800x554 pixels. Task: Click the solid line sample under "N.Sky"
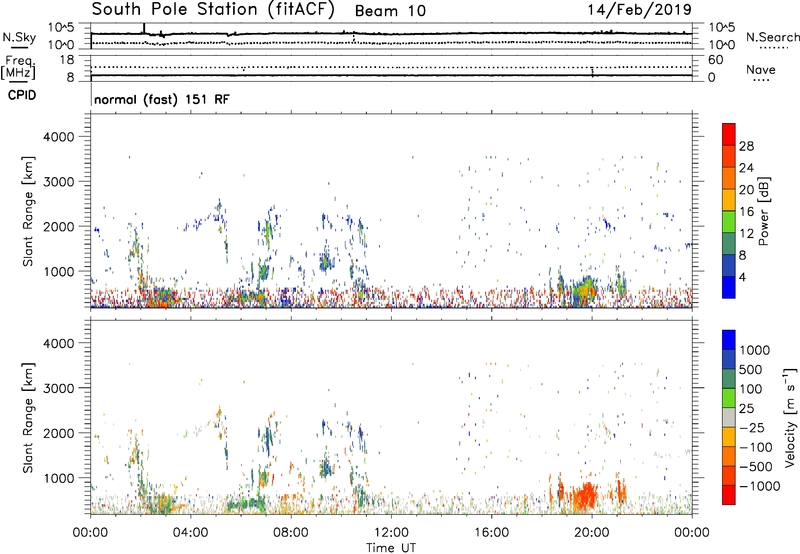19,47
